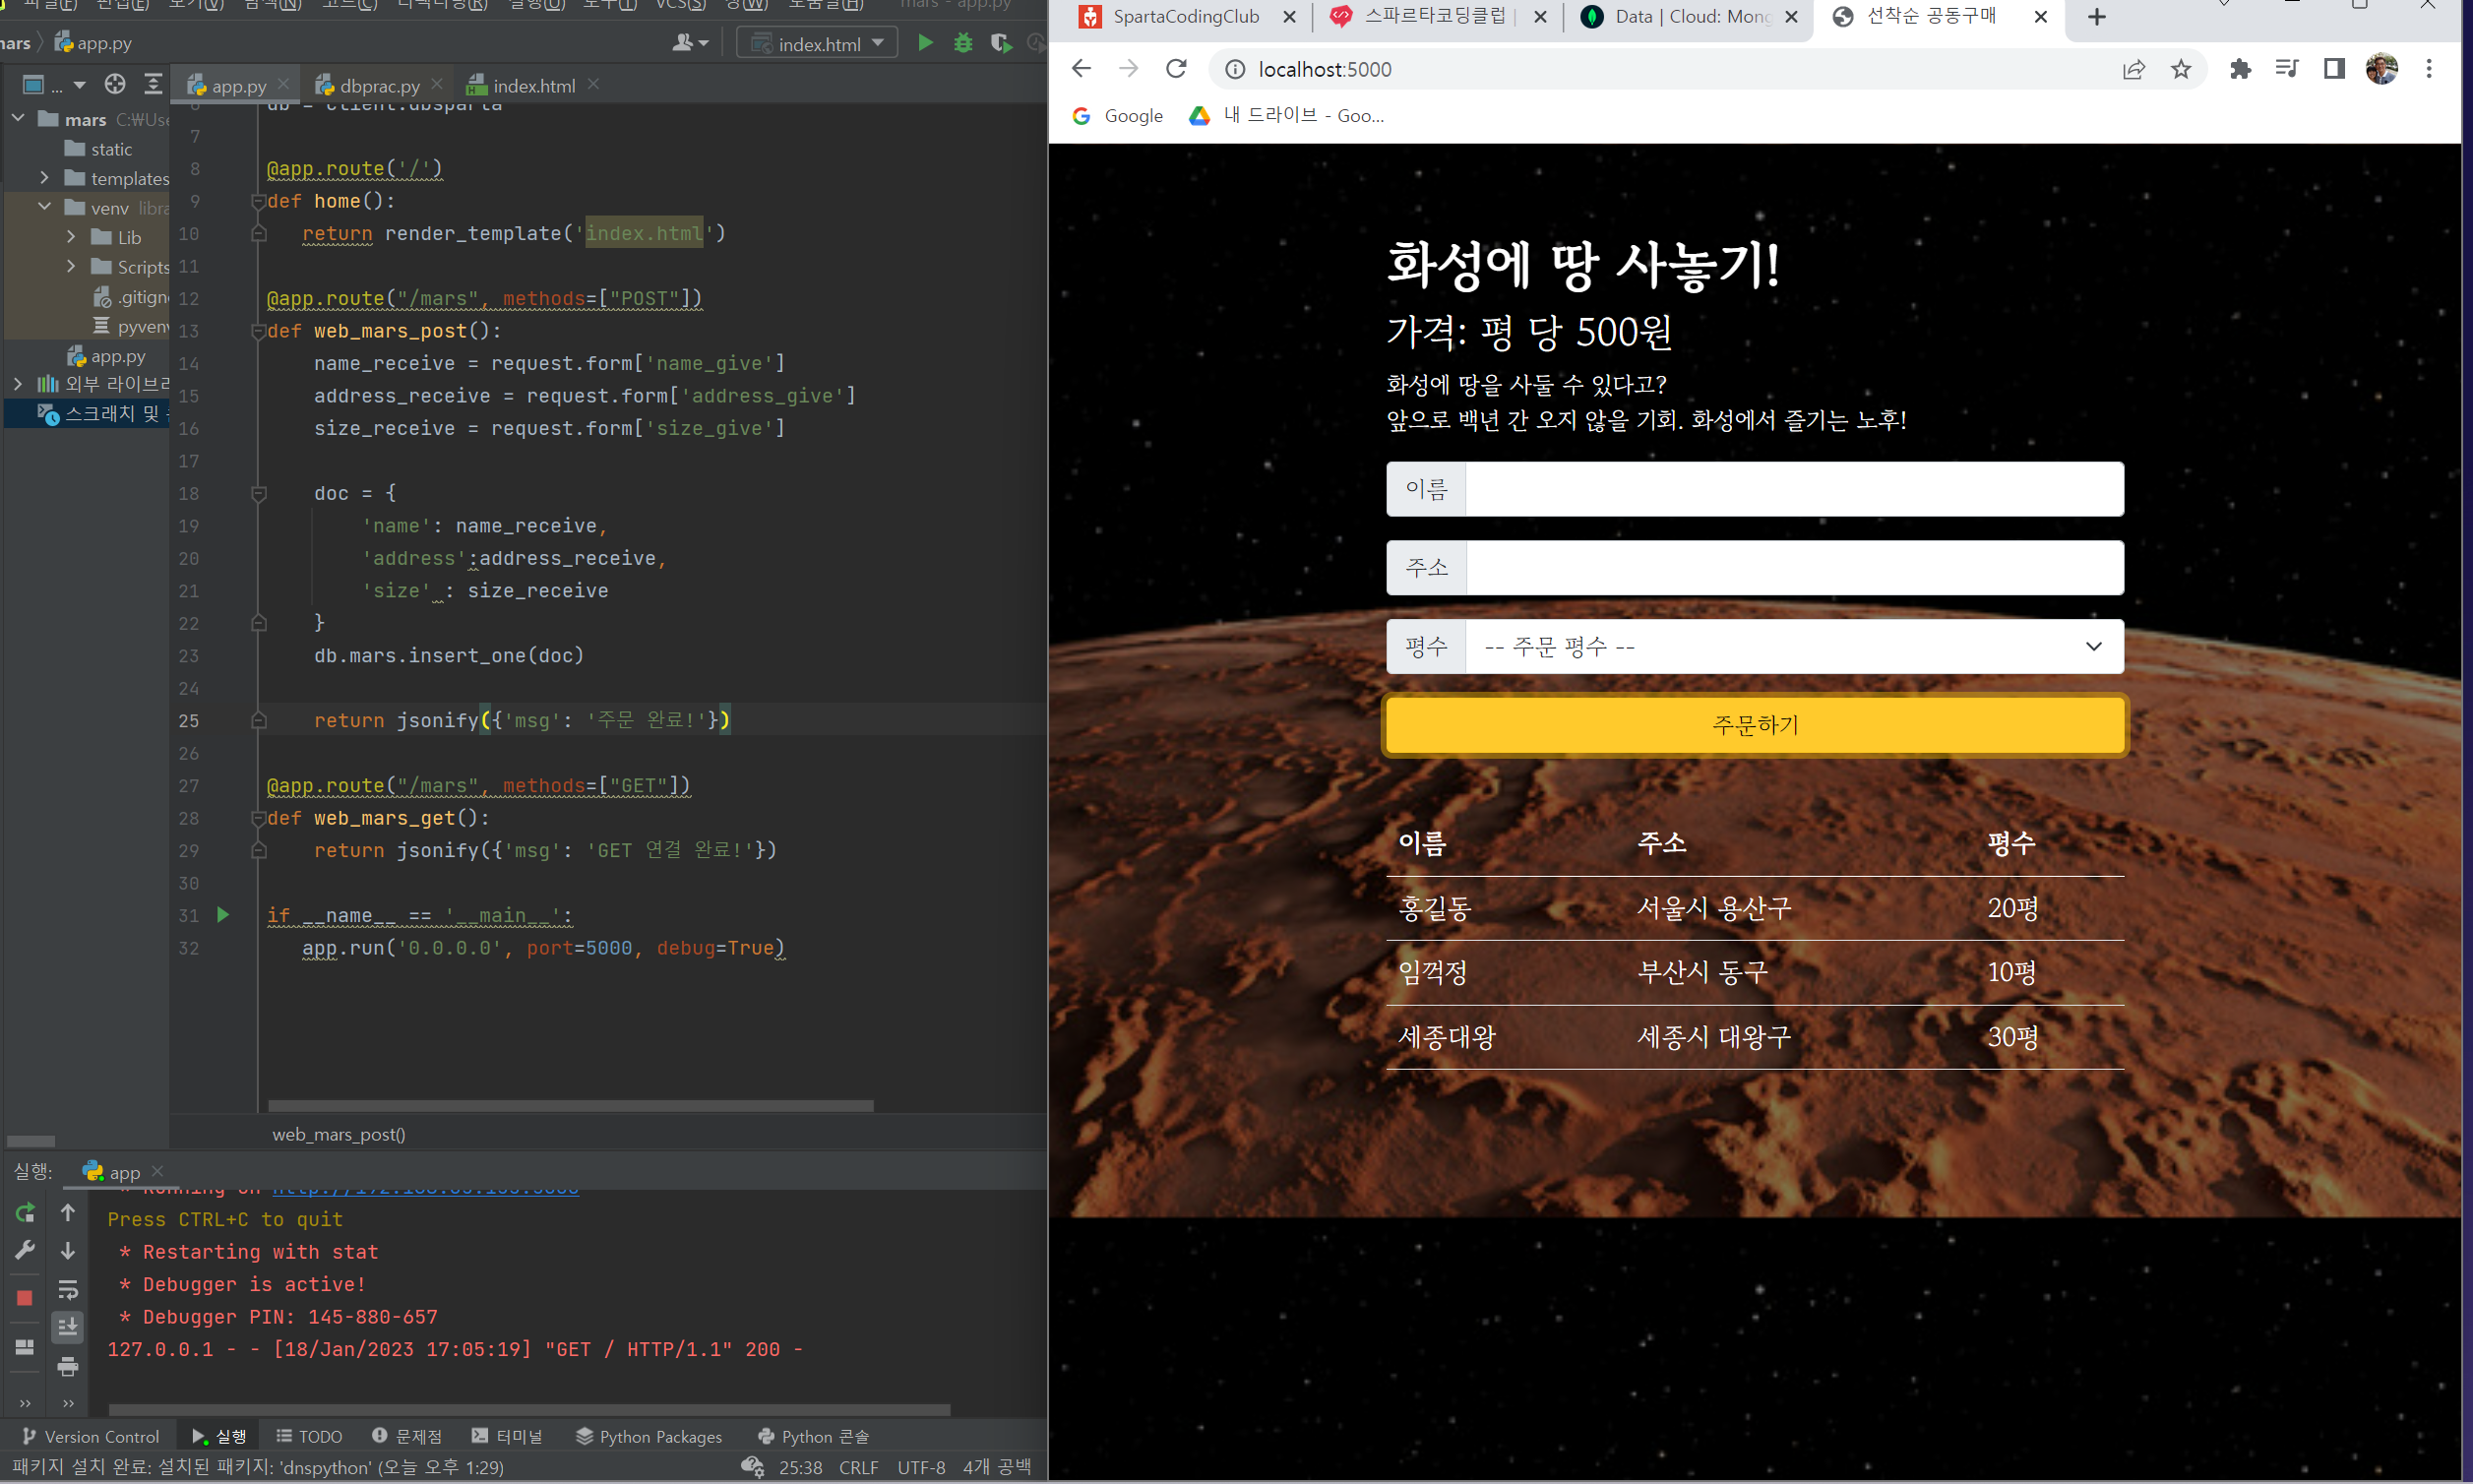Expand external libraries node
Screen dimensions: 2473x1484
pos(18,383)
